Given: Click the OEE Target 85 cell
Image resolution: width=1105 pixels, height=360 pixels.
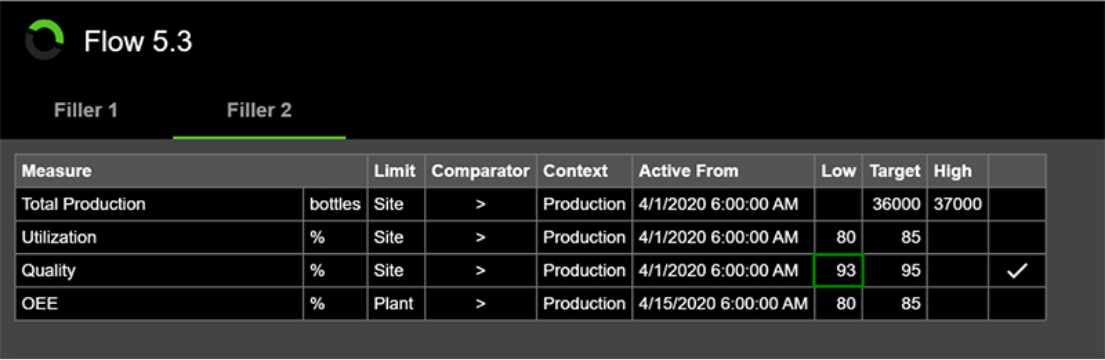Looking at the screenshot, I should pyautogui.click(x=895, y=304).
